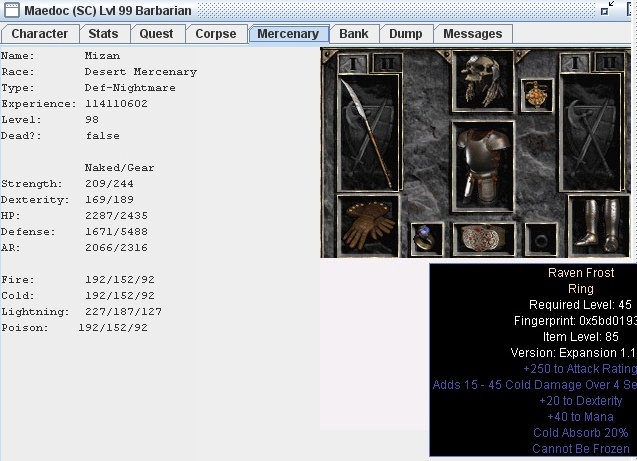Choose weapon set I on the left

(x=353, y=63)
